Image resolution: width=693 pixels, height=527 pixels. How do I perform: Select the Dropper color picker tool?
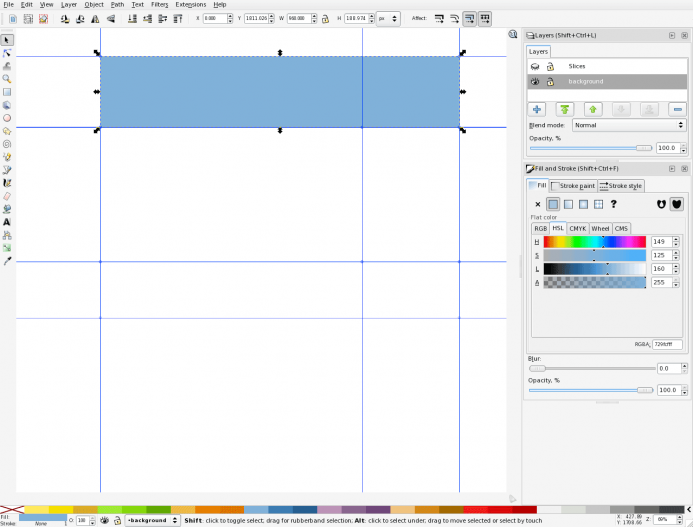point(7,261)
